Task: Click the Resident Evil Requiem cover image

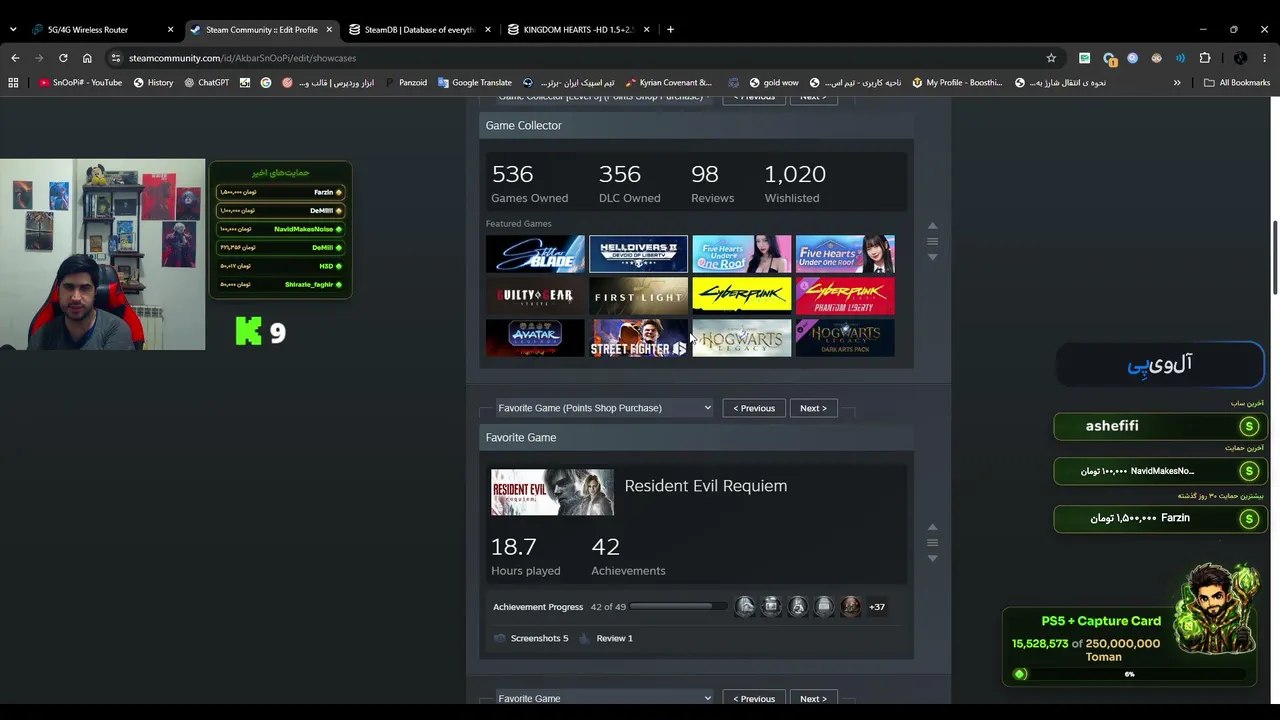Action: click(x=552, y=493)
